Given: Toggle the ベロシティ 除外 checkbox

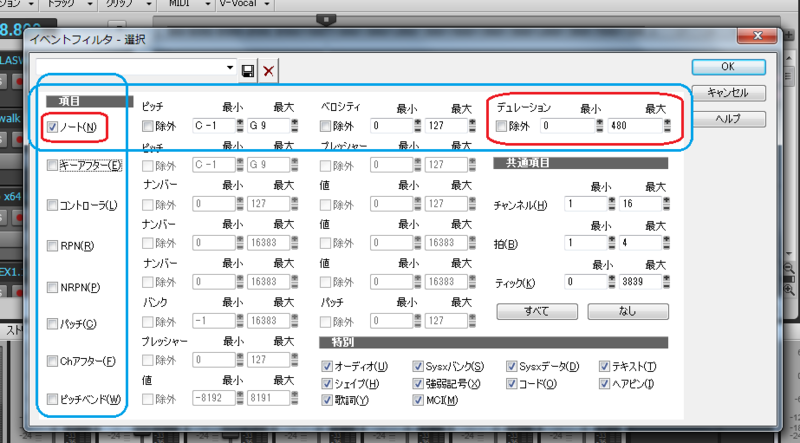Looking at the screenshot, I should [325, 126].
